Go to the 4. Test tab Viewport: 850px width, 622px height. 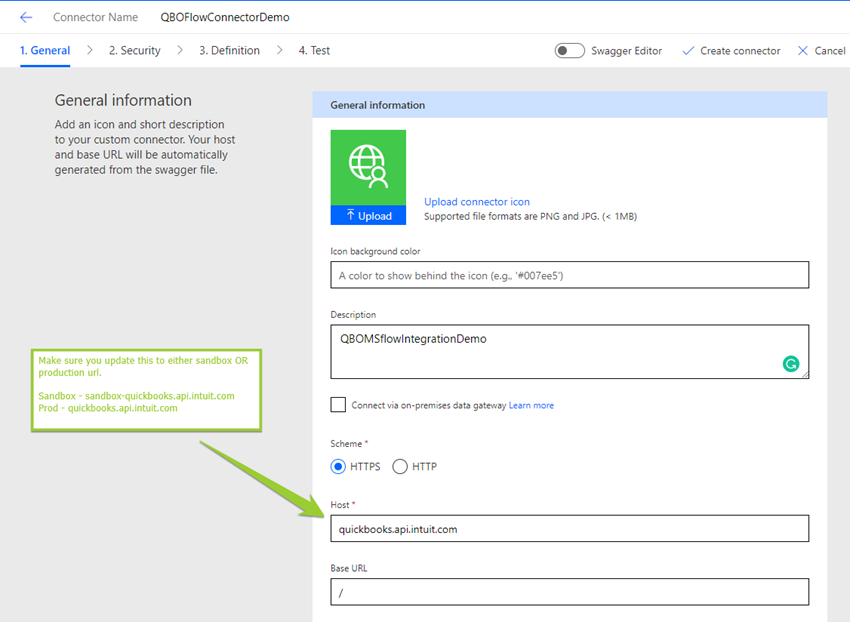313,51
